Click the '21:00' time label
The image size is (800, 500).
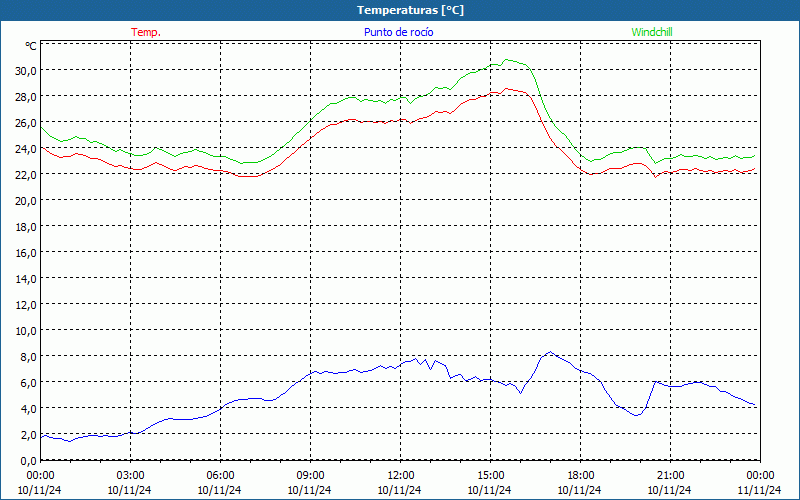point(670,476)
